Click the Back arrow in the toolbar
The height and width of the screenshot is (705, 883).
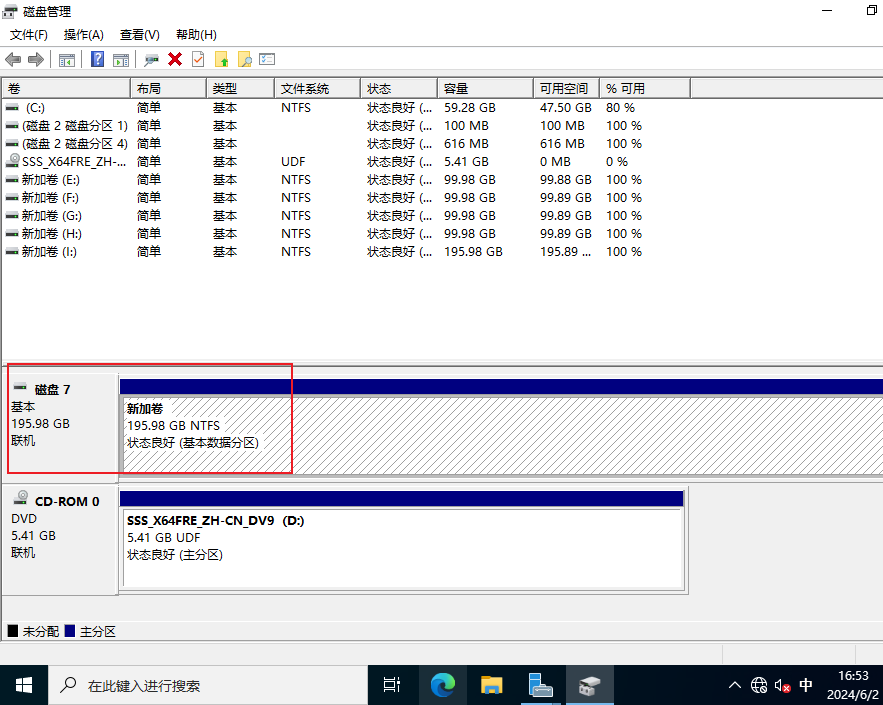[x=13, y=60]
